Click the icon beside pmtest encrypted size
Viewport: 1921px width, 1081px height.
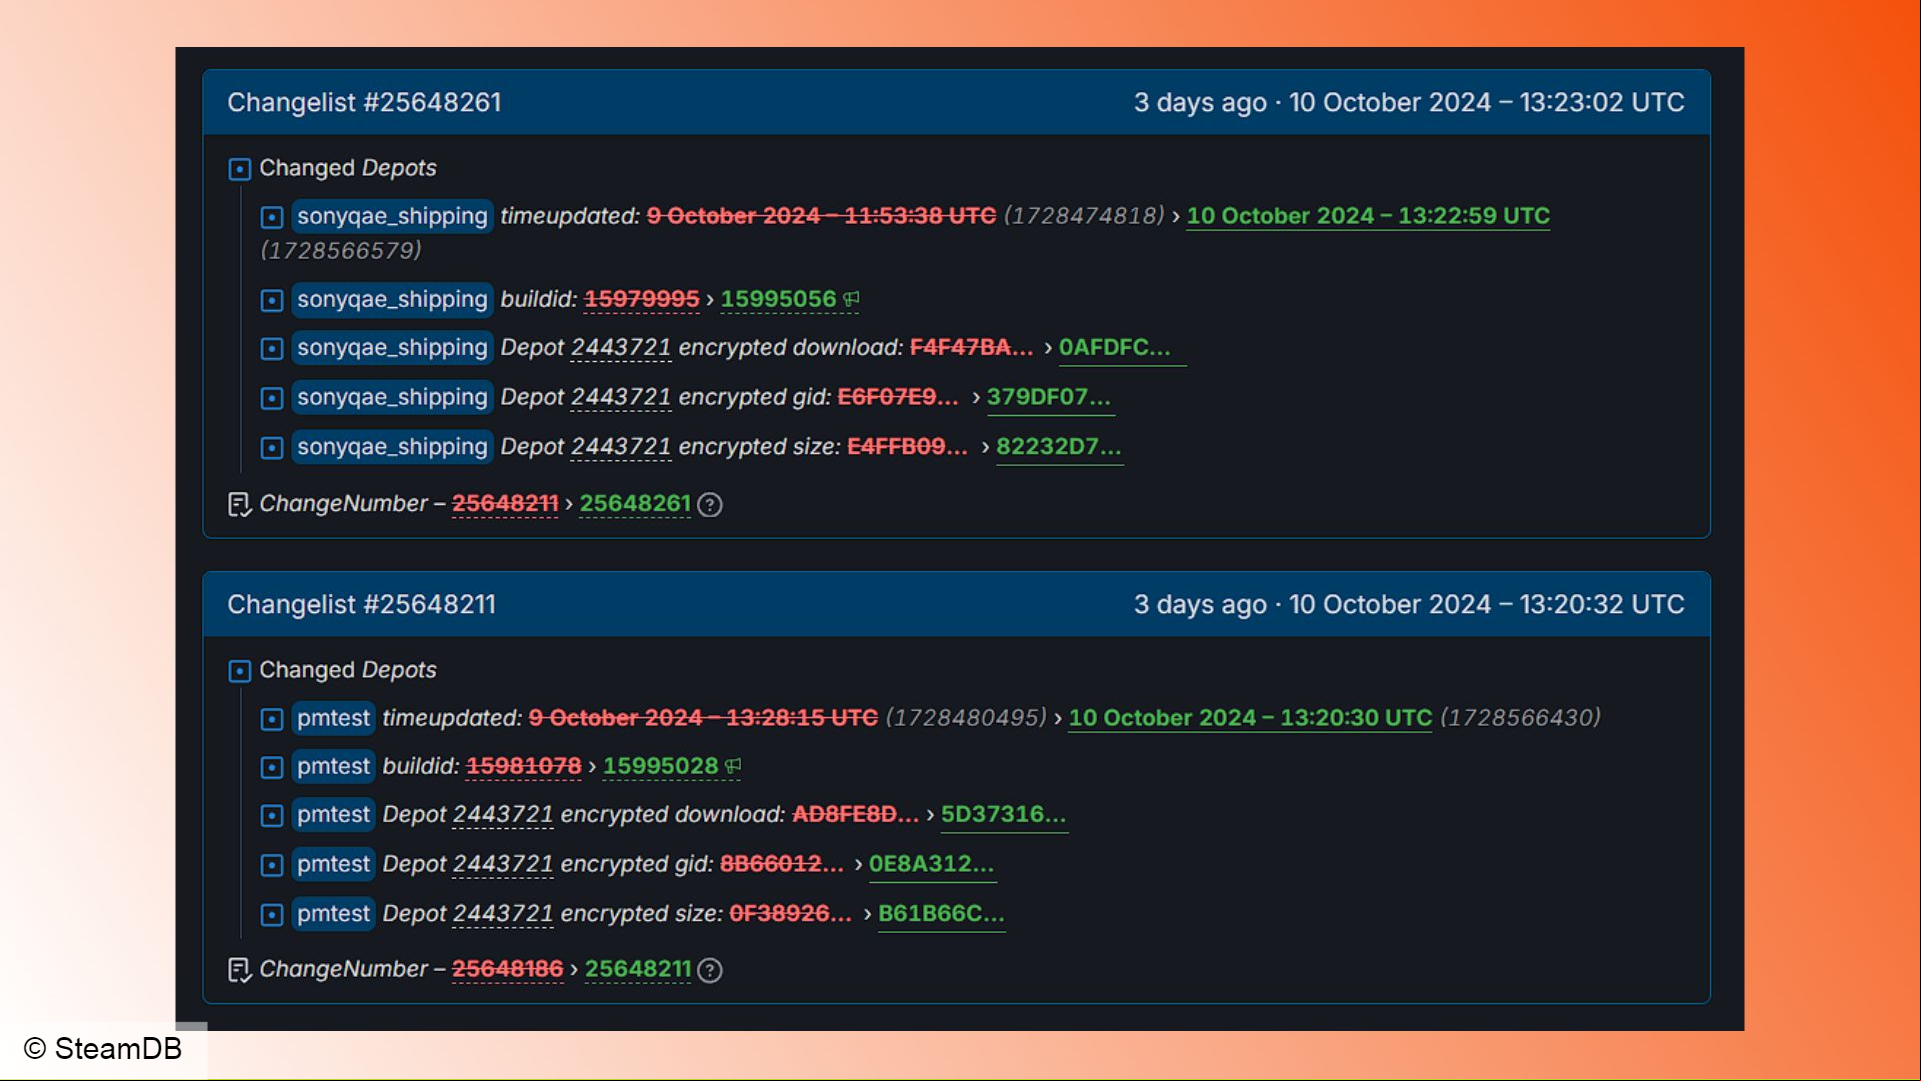pyautogui.click(x=271, y=914)
